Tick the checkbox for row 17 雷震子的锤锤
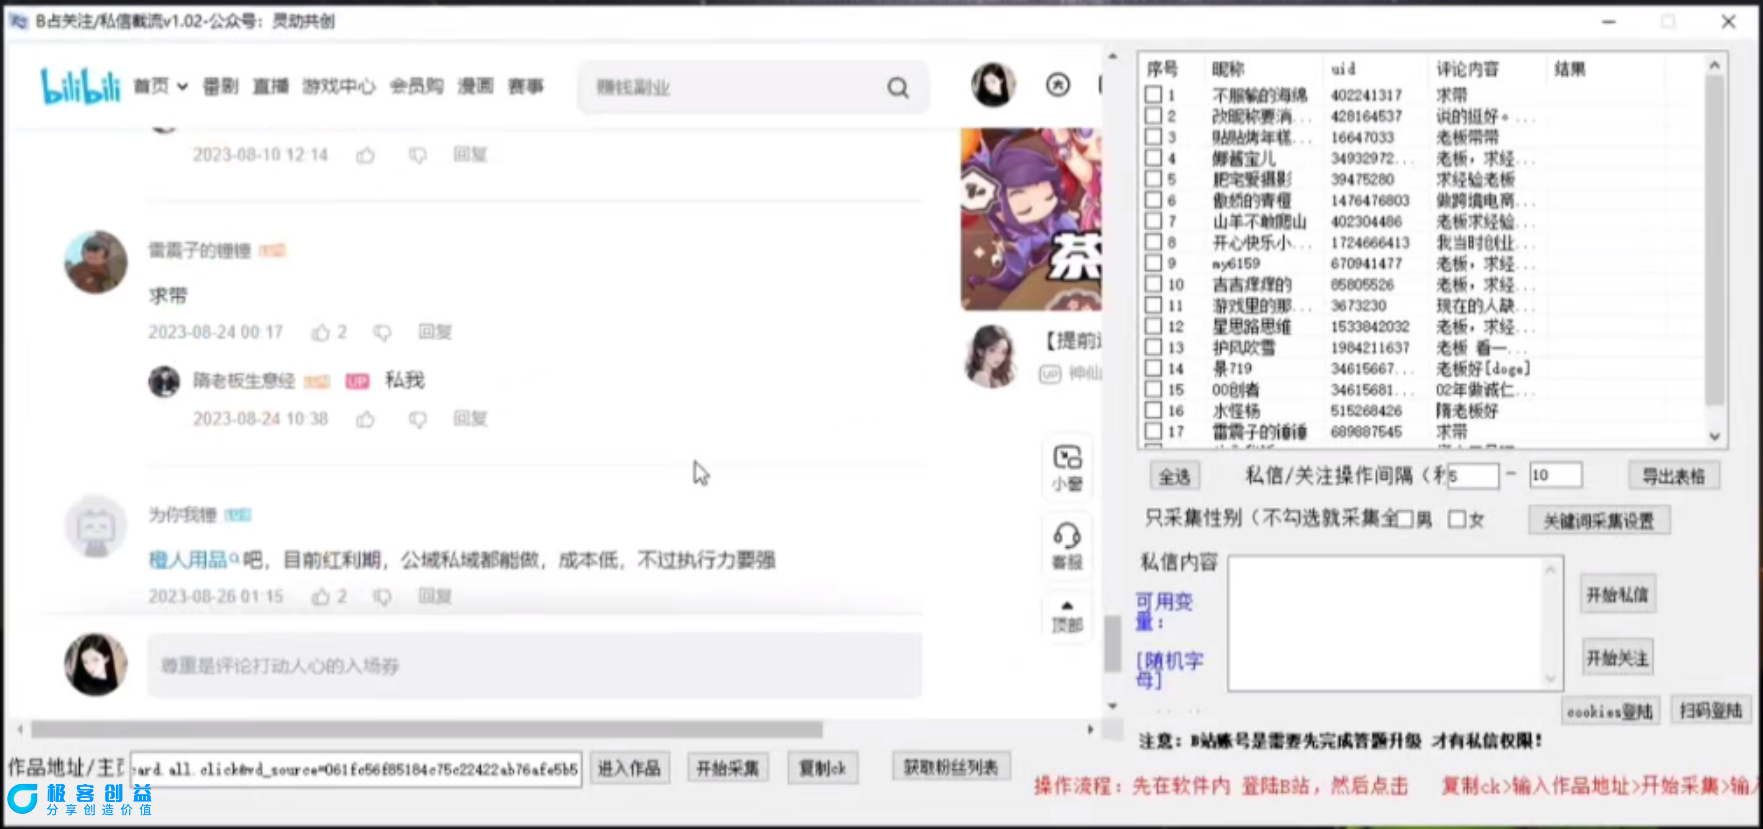Screen dimensions: 1763x829 click(x=1153, y=431)
